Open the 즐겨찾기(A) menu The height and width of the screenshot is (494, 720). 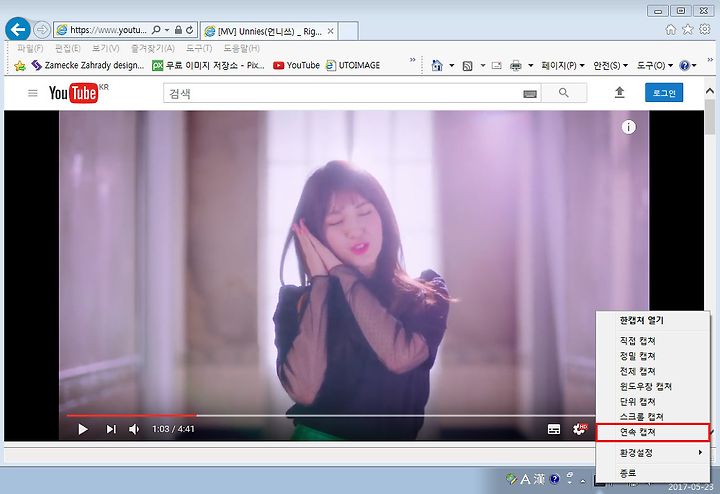[152, 48]
